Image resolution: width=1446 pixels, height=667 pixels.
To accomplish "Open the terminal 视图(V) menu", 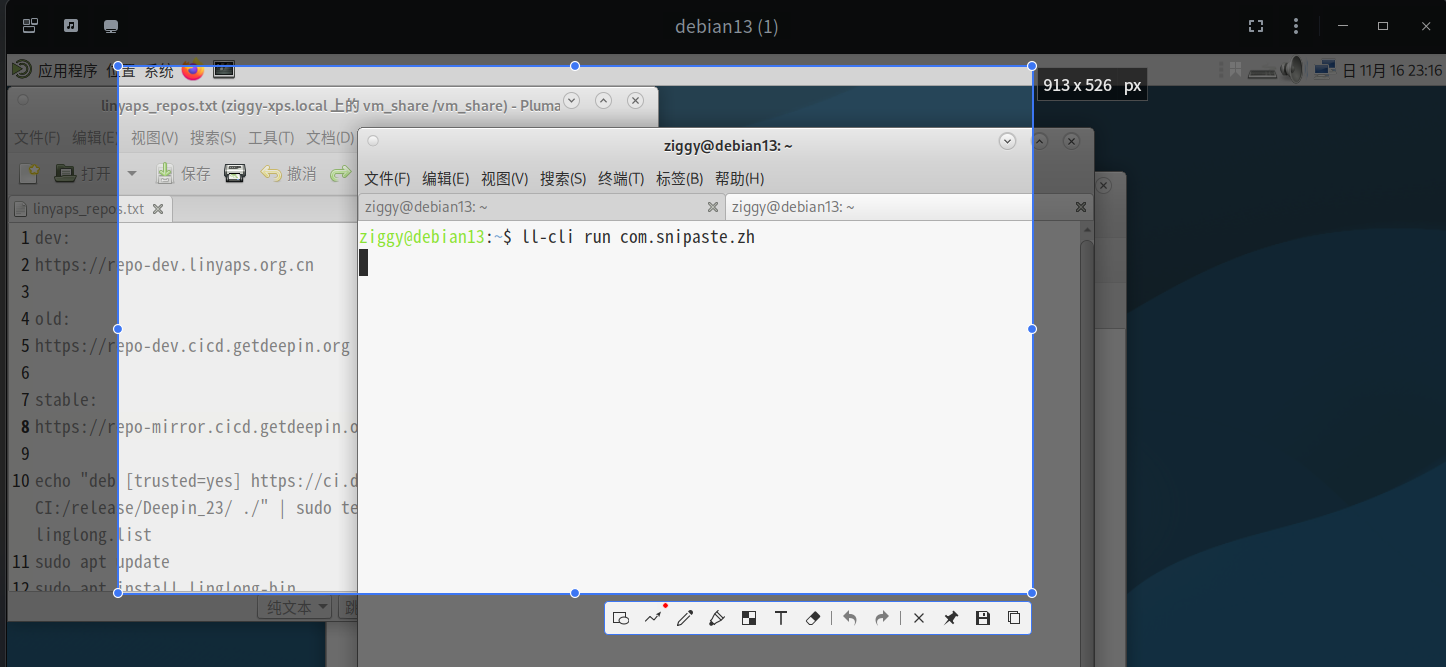I will (x=505, y=178).
